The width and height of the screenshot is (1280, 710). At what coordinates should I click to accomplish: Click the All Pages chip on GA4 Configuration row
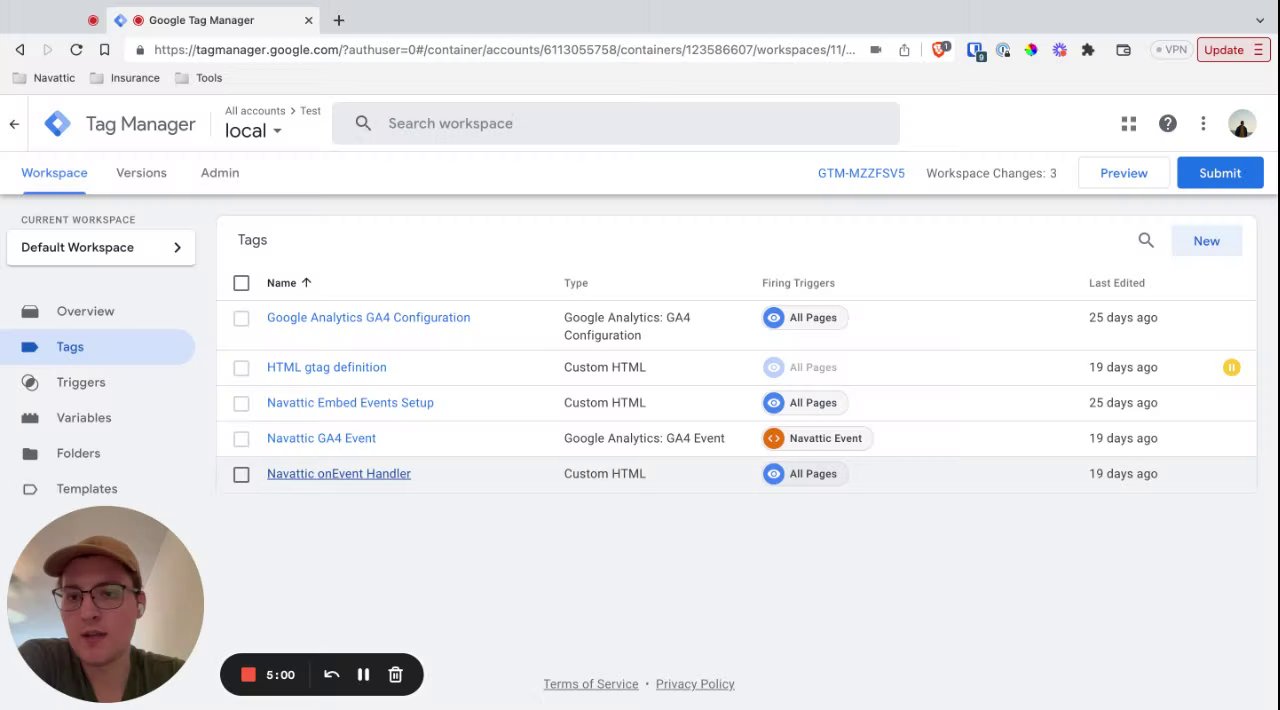(805, 318)
